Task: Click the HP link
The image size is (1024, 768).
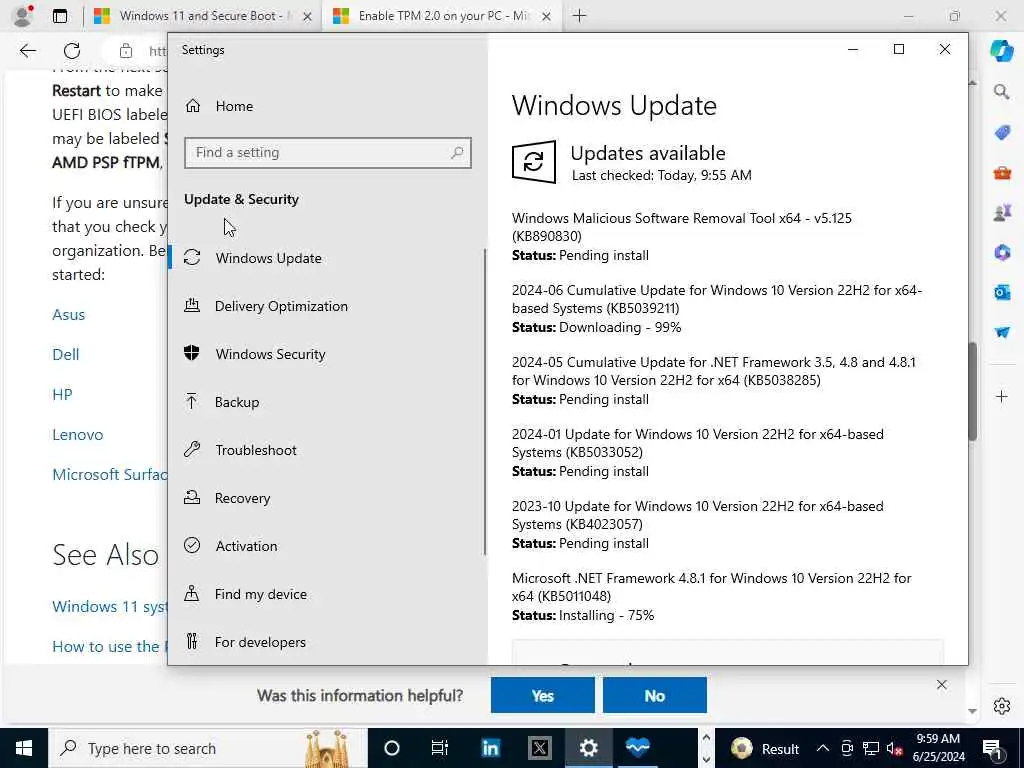Action: (x=62, y=394)
